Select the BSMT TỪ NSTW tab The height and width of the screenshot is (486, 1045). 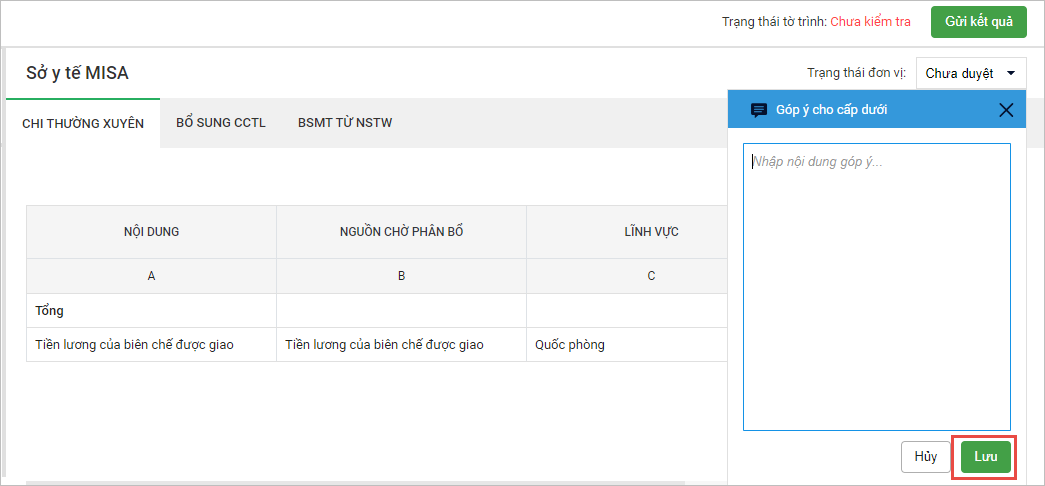click(344, 124)
